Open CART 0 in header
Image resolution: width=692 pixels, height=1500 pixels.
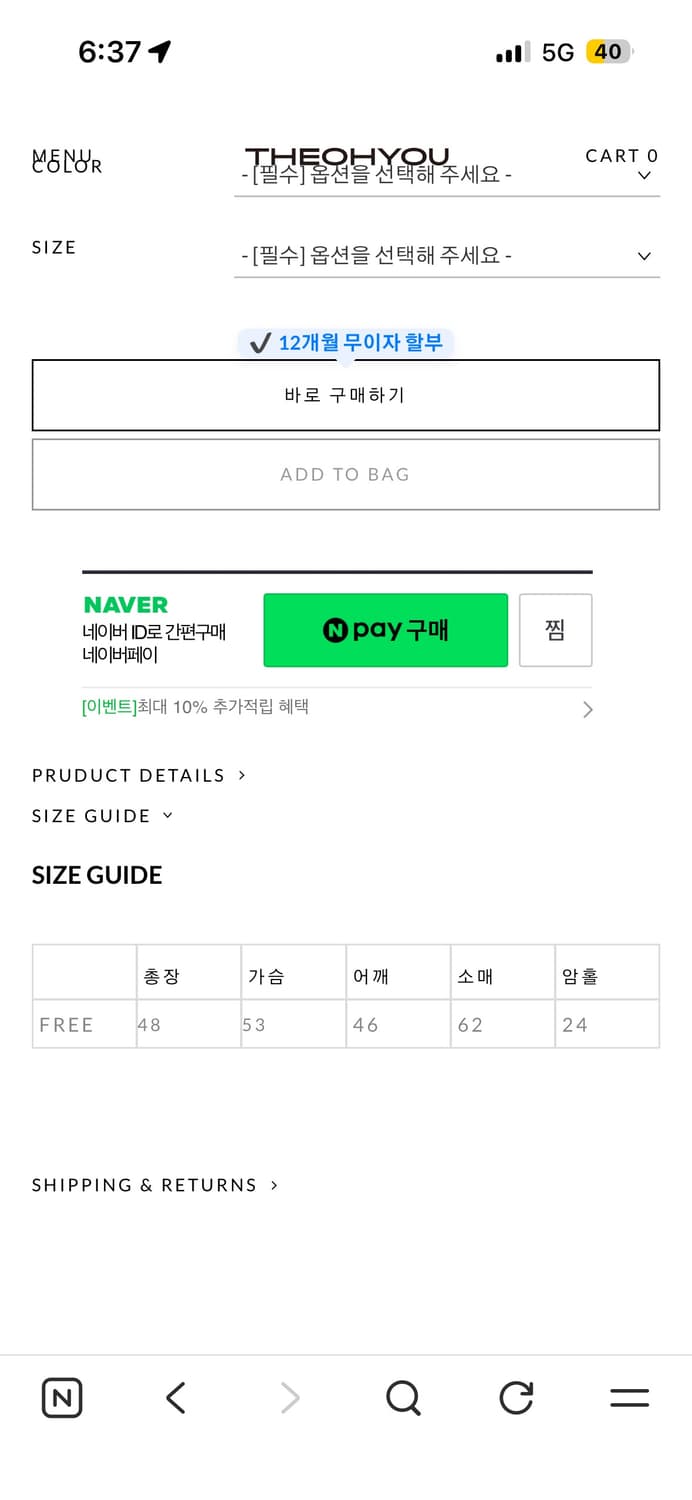(x=621, y=155)
